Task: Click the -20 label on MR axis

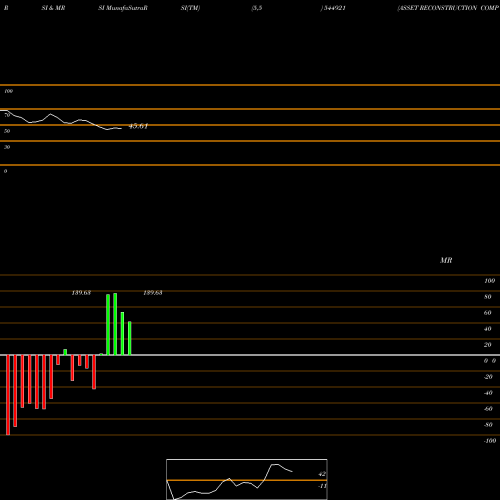Action: [x=488, y=377]
